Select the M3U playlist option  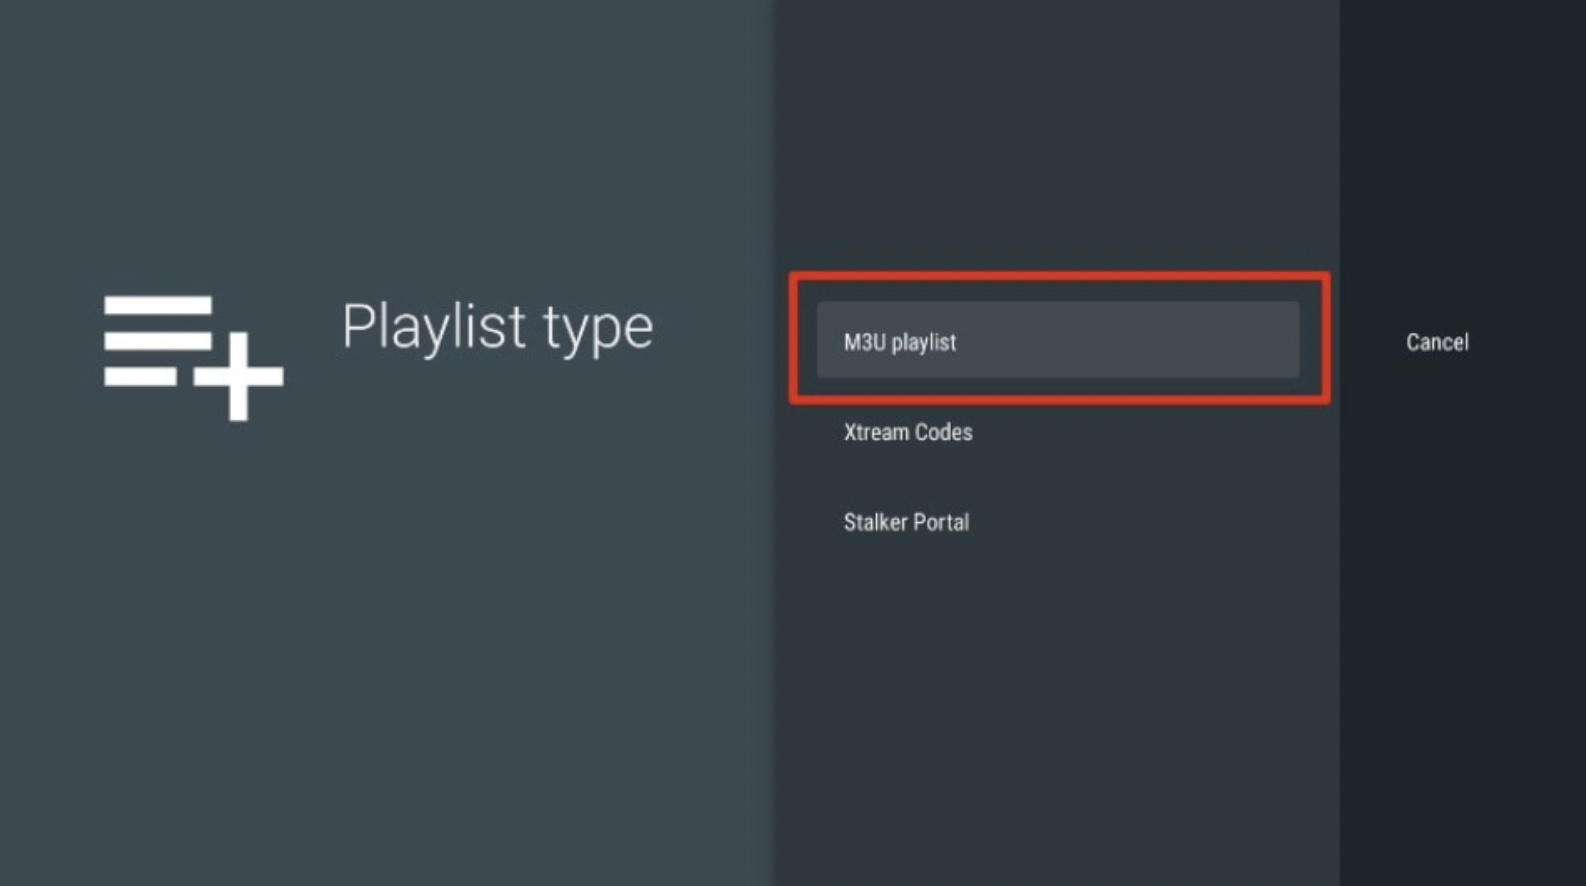click(1057, 341)
